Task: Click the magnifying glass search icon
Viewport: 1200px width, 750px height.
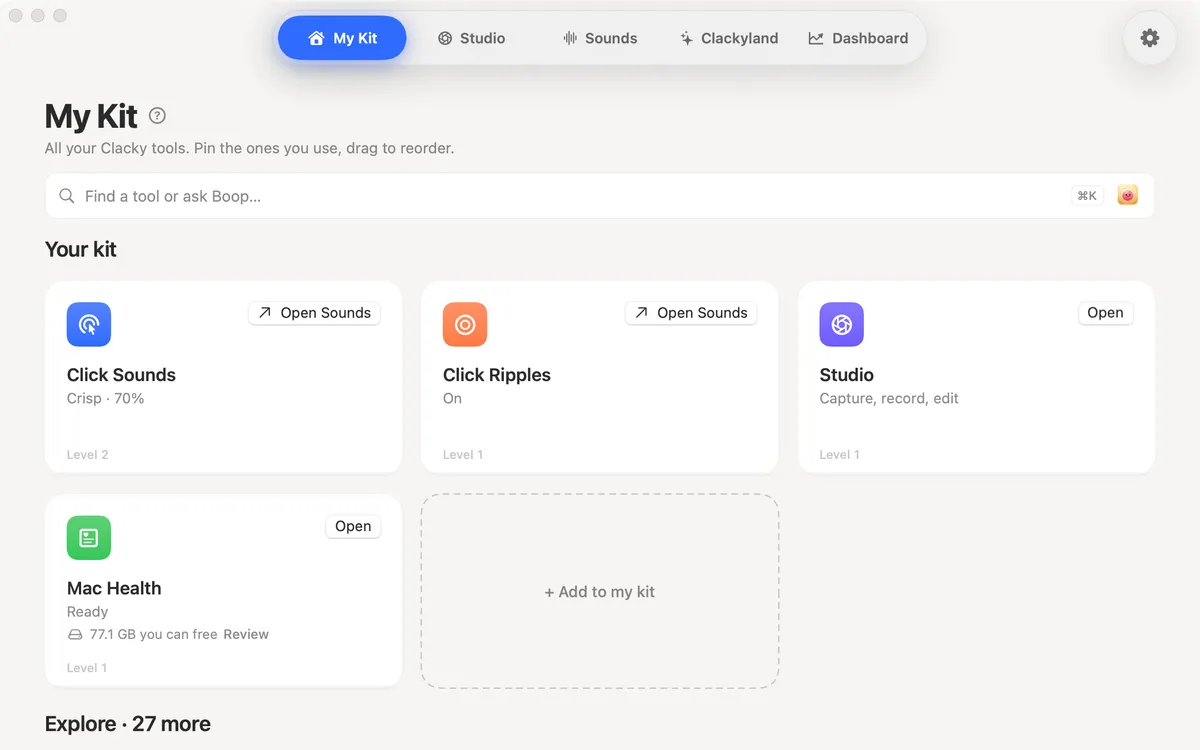Action: [67, 196]
